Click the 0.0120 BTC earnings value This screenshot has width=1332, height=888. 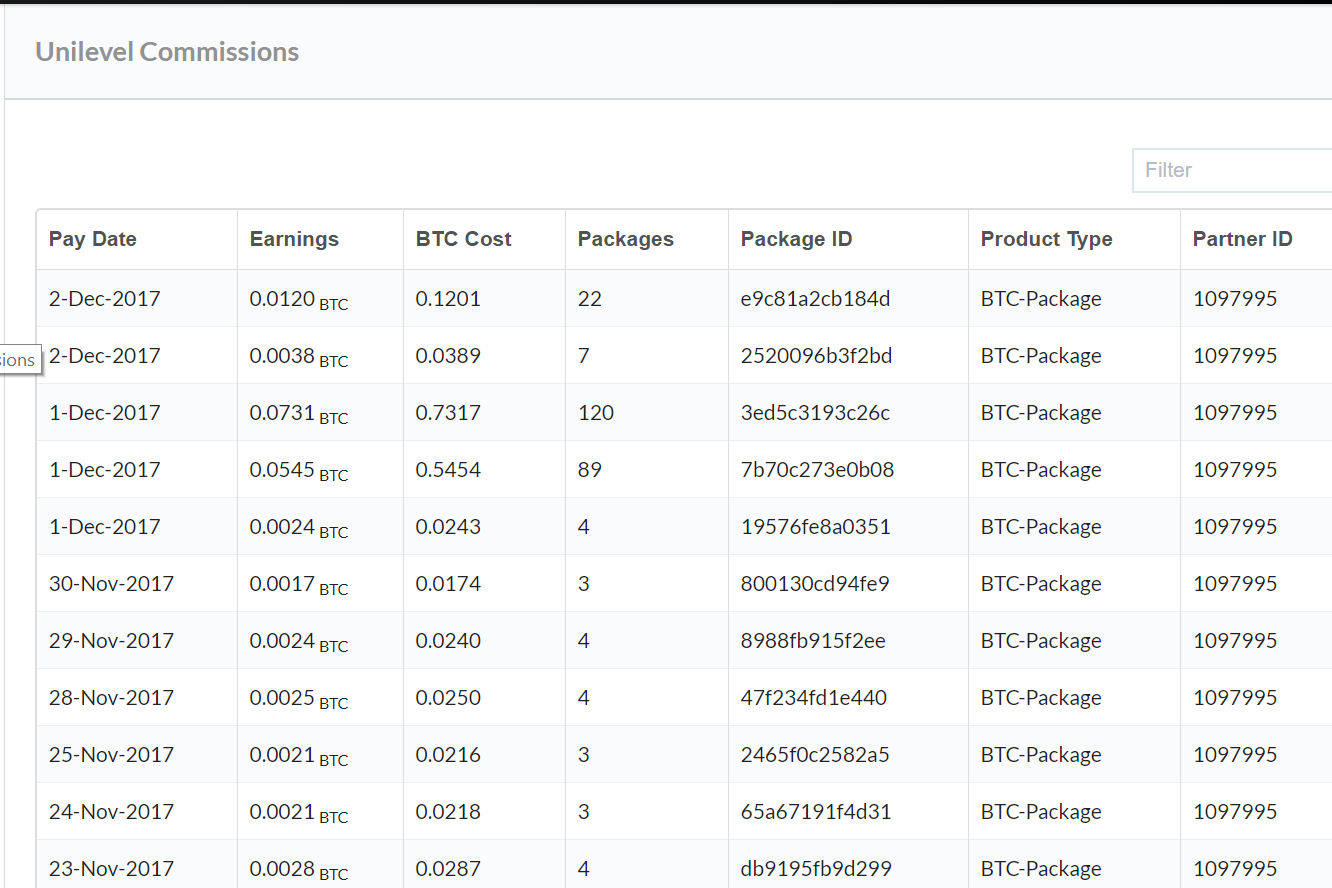point(298,300)
